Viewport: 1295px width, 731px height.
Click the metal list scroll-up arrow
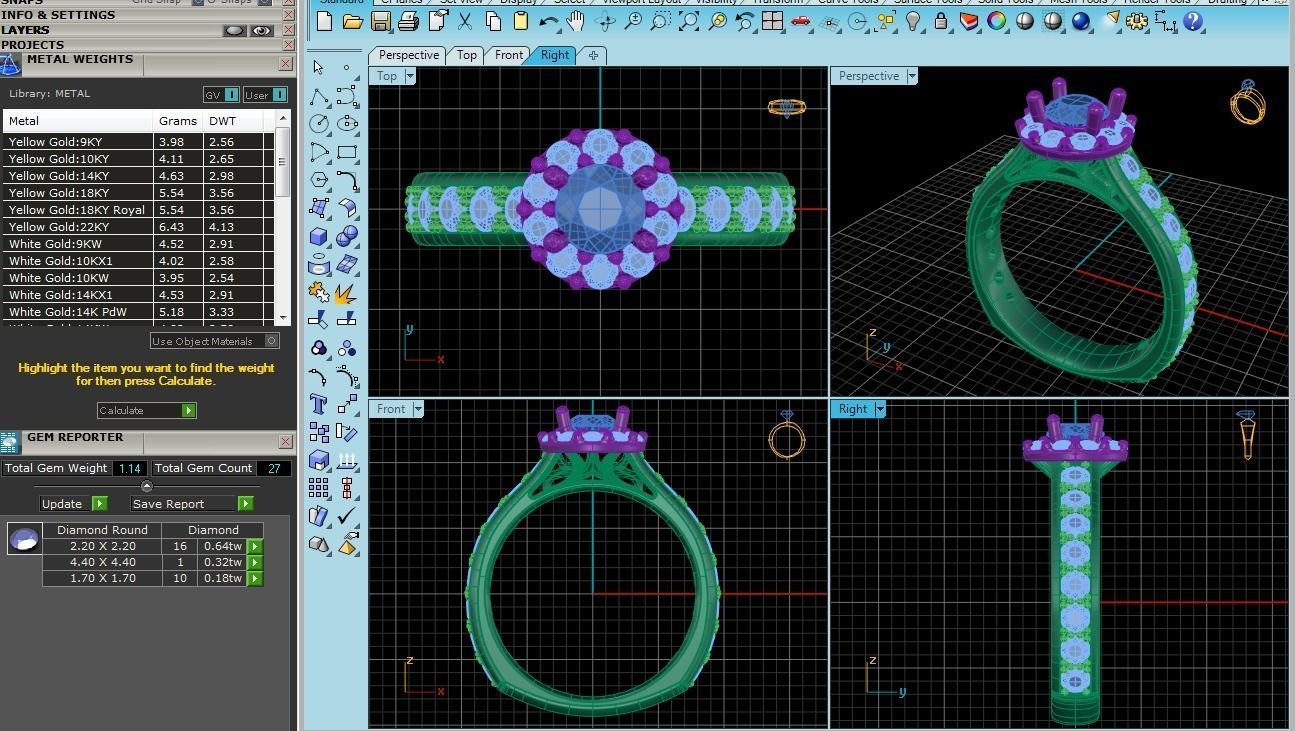283,119
